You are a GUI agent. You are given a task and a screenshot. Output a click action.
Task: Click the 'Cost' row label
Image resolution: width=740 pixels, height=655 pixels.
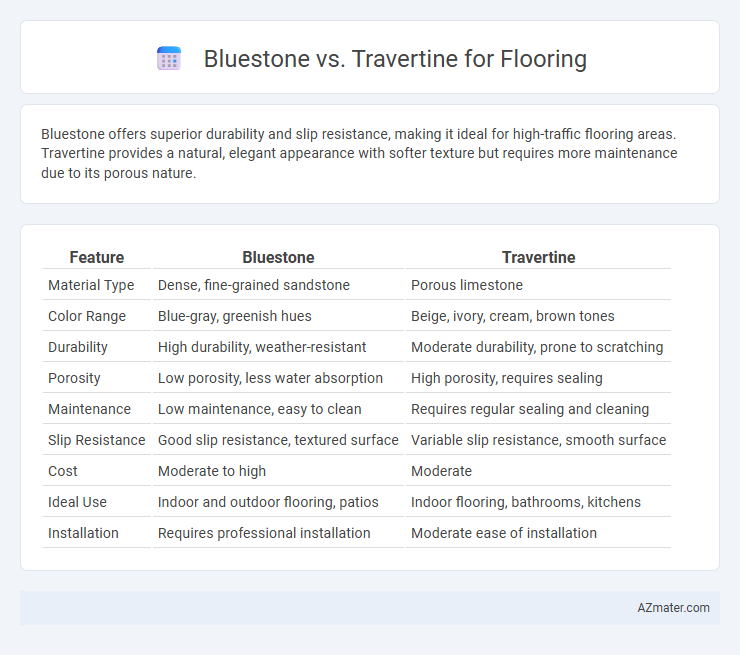(x=63, y=471)
